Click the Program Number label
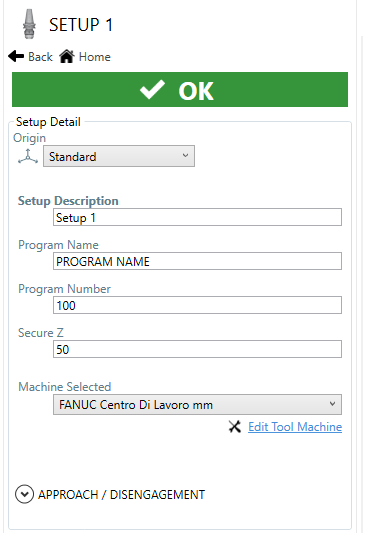The height and width of the screenshot is (533, 367). (x=65, y=289)
